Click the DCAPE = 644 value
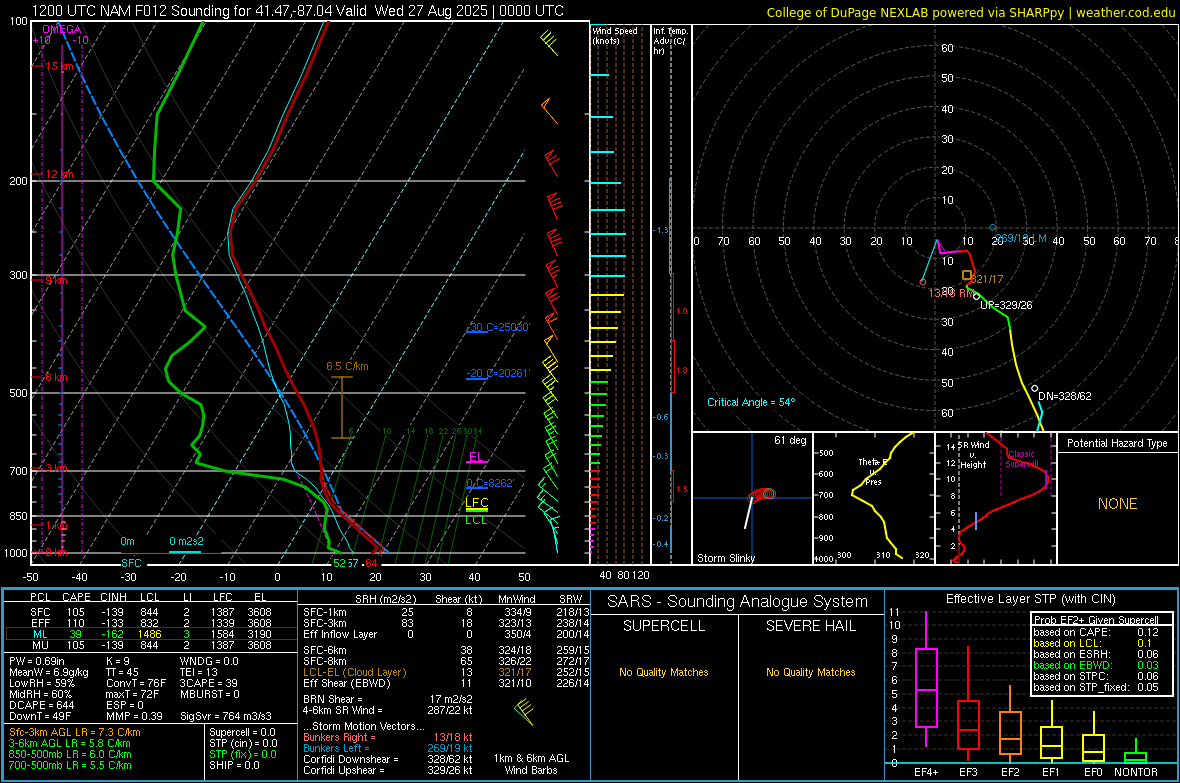The height and width of the screenshot is (783, 1180). [x=41, y=705]
